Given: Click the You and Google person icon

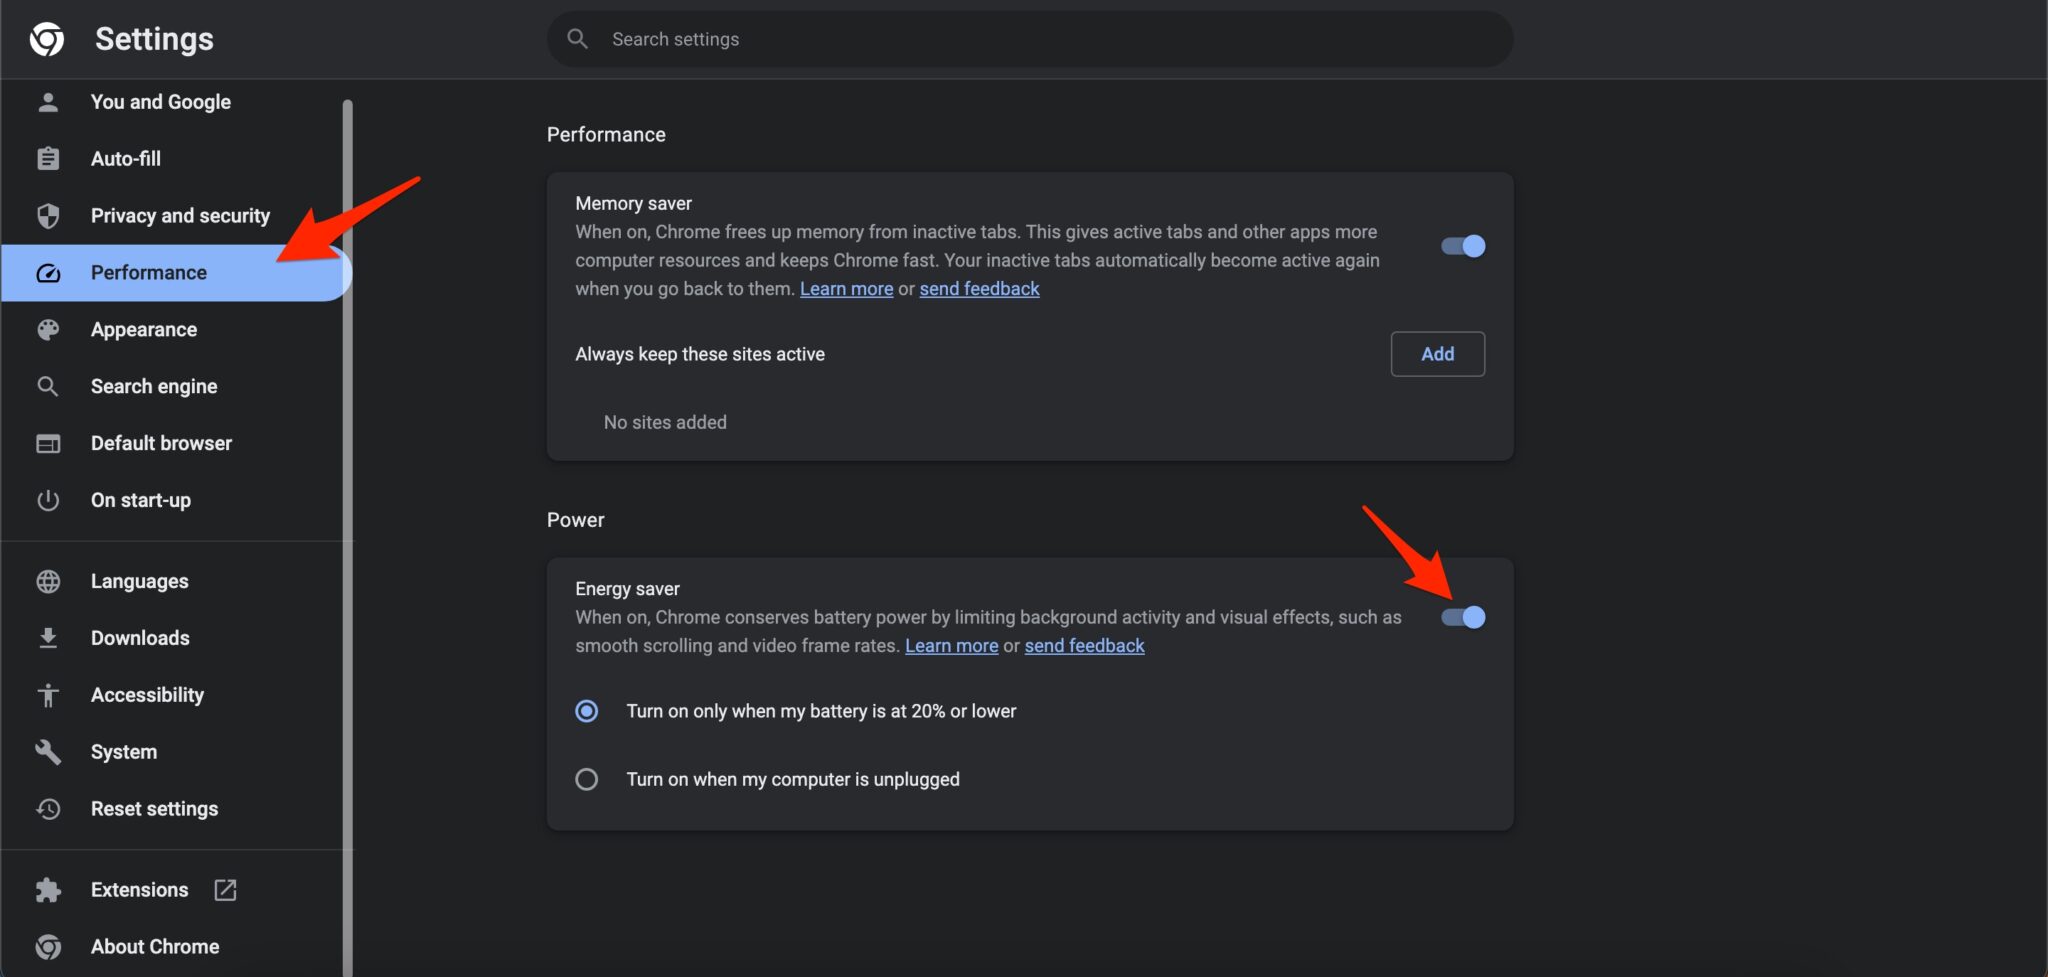Looking at the screenshot, I should click(x=48, y=102).
